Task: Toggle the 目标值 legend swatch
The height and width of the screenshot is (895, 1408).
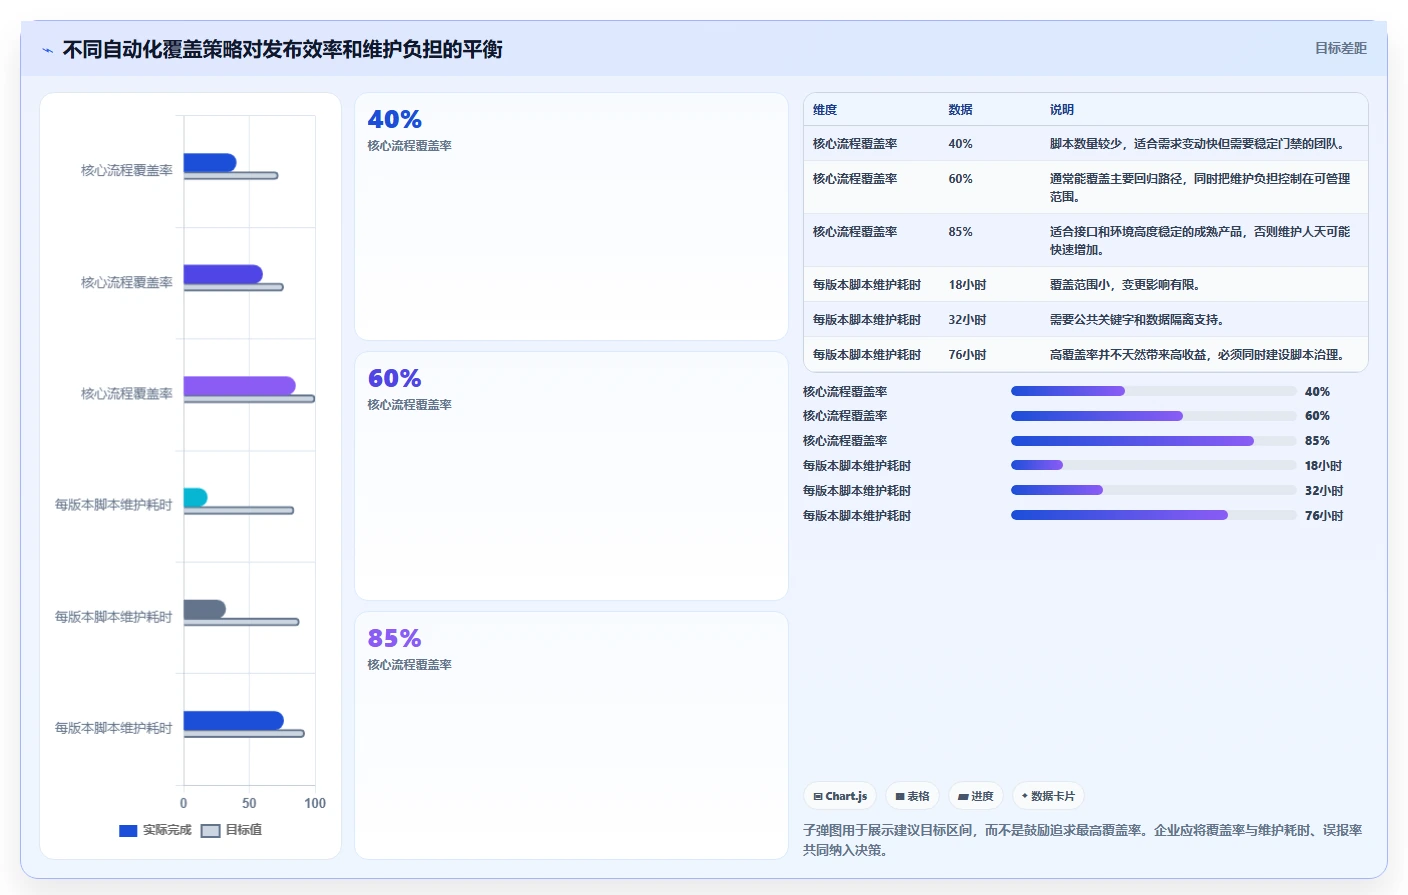Action: (210, 830)
